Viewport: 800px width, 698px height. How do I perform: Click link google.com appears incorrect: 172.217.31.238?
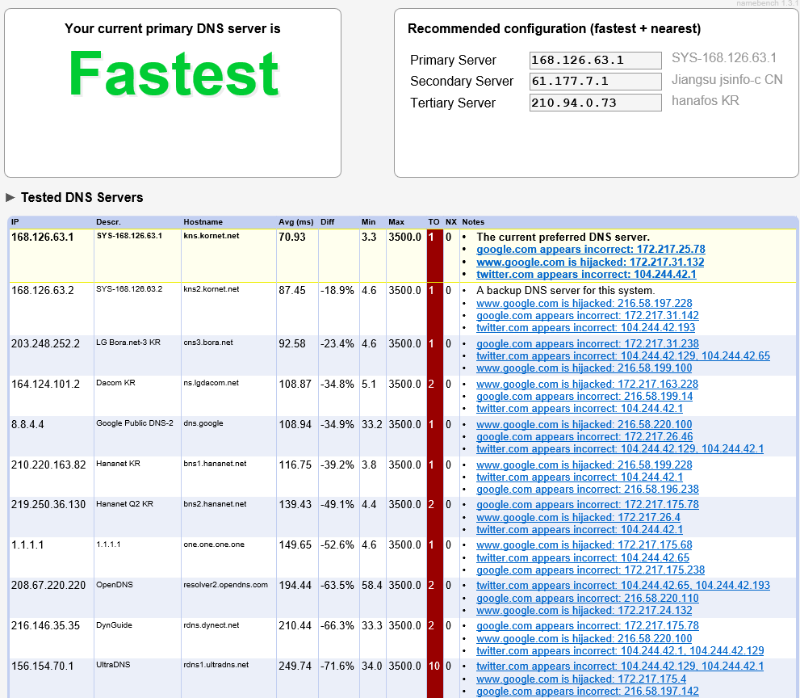pyautogui.click(x=587, y=344)
